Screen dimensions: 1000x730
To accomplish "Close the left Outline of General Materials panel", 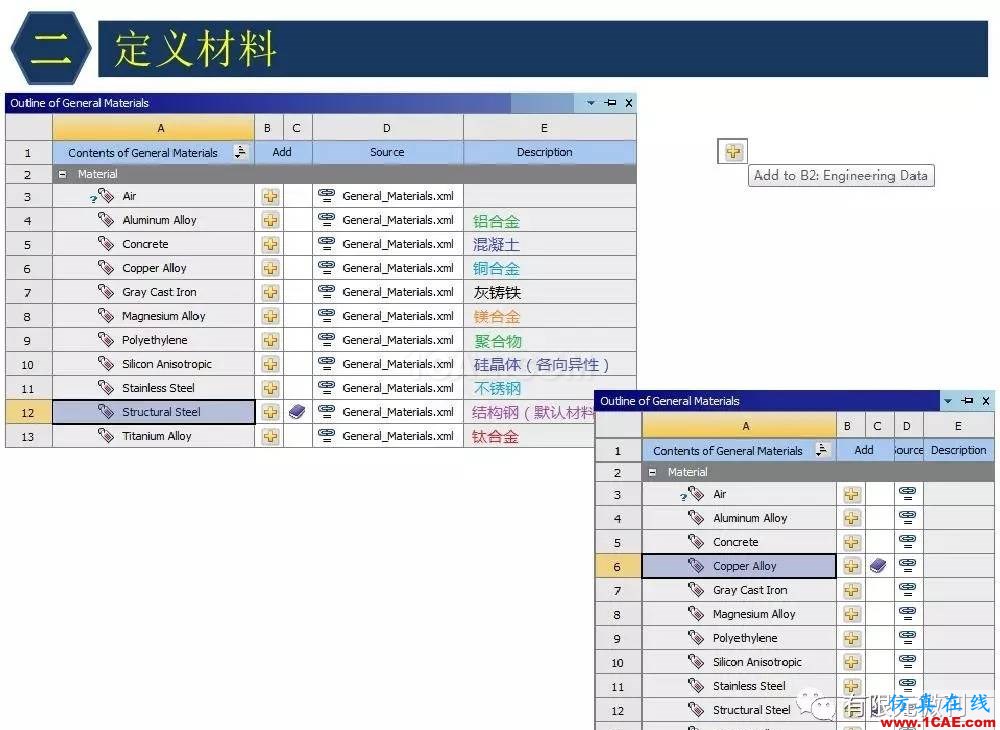I will pos(629,103).
